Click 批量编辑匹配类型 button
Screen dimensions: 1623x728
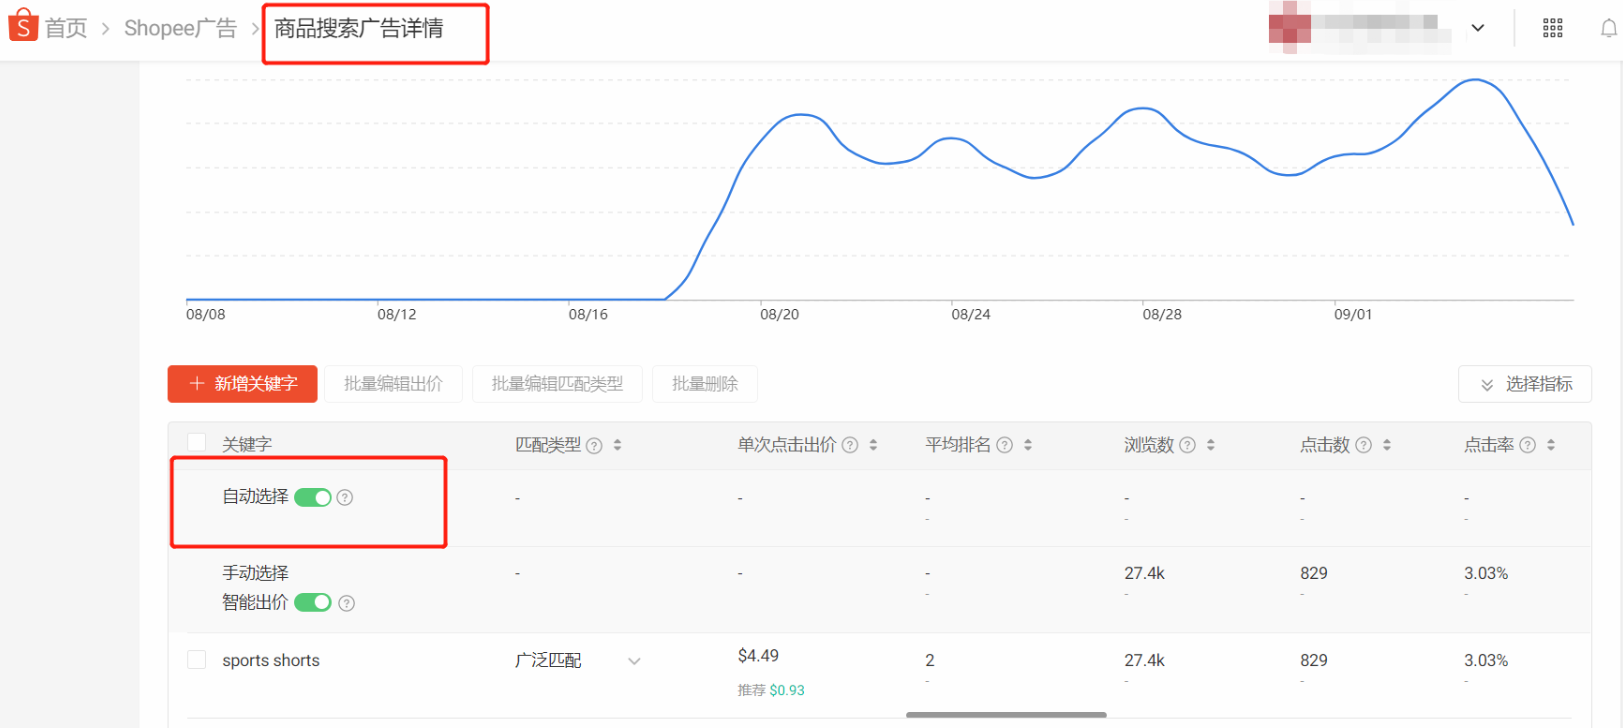557,384
